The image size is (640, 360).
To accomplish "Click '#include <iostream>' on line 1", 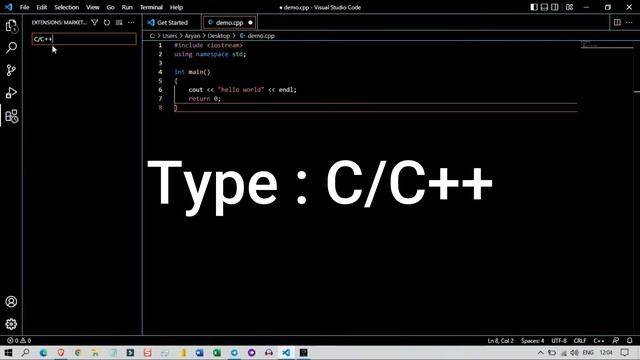I will coord(208,45).
